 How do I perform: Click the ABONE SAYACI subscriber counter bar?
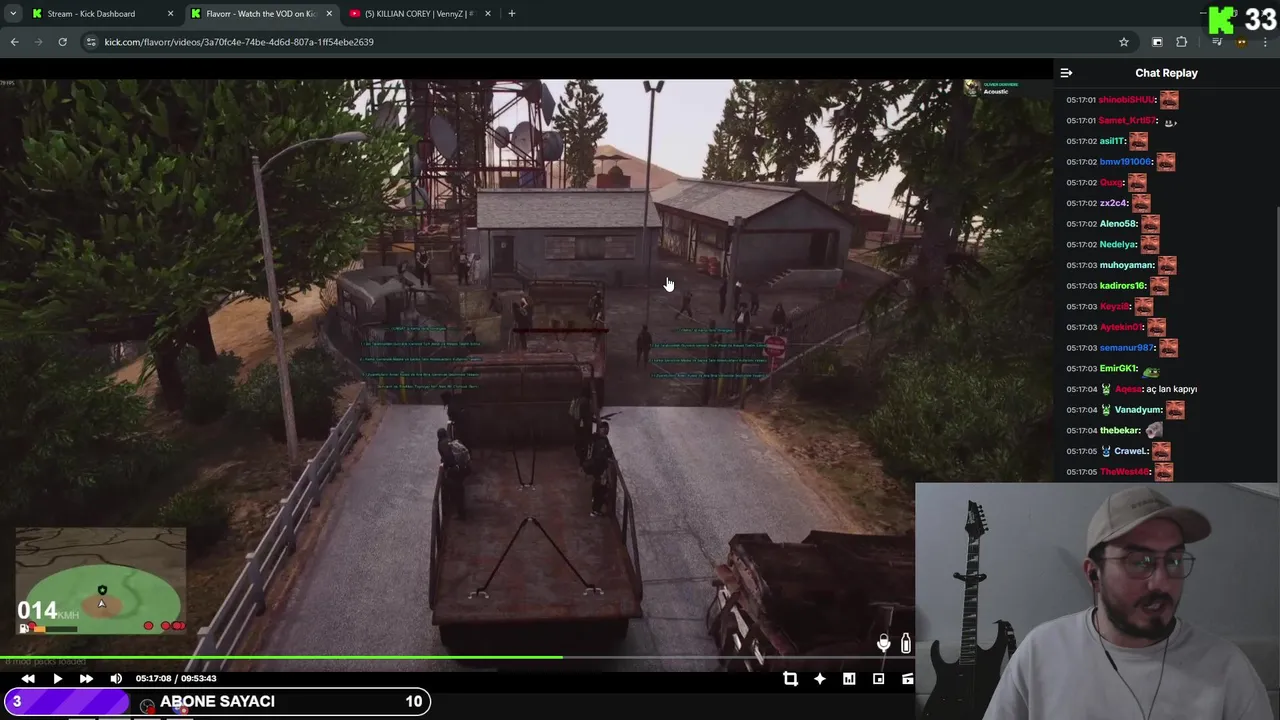tap(216, 702)
